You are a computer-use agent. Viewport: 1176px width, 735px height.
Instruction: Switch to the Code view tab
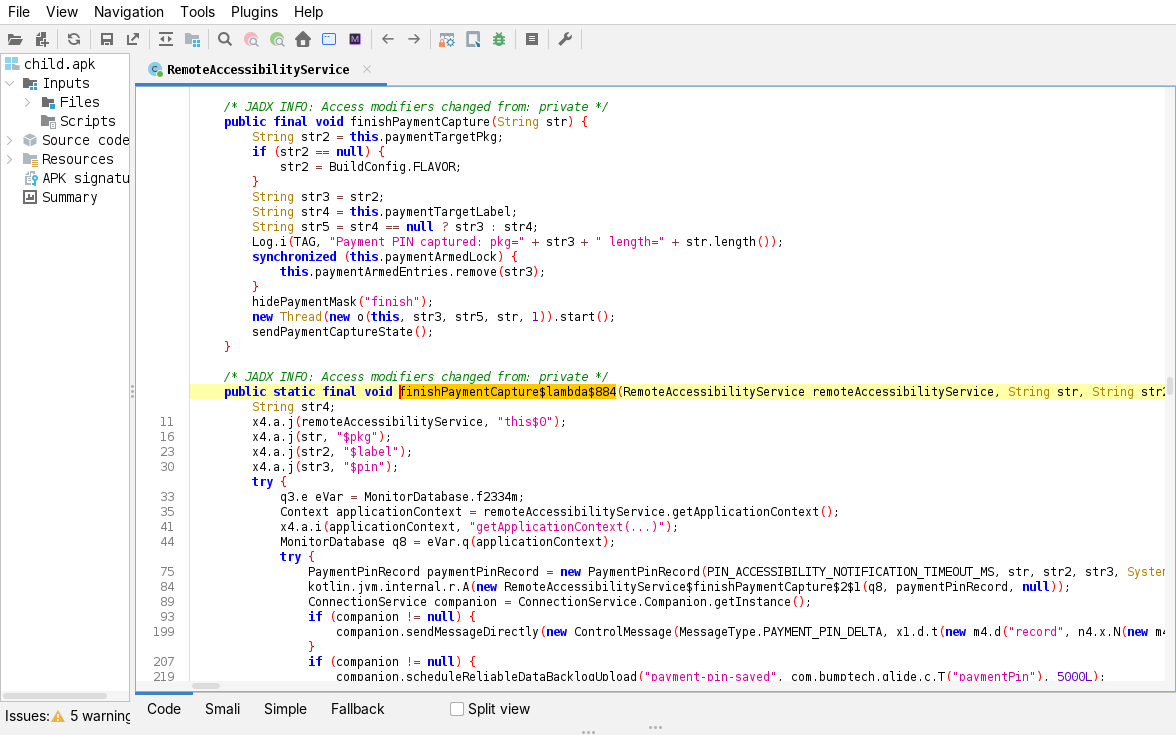pyautogui.click(x=164, y=709)
